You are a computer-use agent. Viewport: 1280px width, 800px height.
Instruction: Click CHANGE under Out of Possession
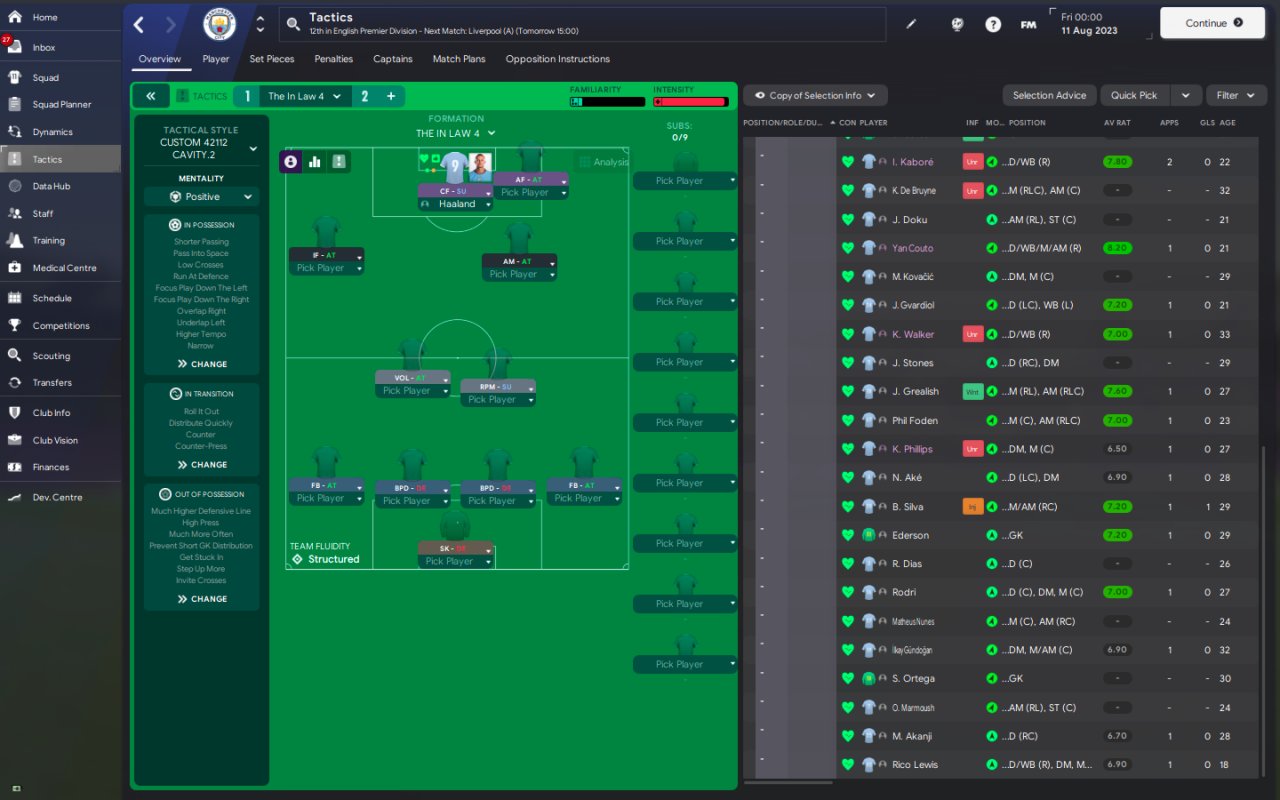(x=202, y=599)
